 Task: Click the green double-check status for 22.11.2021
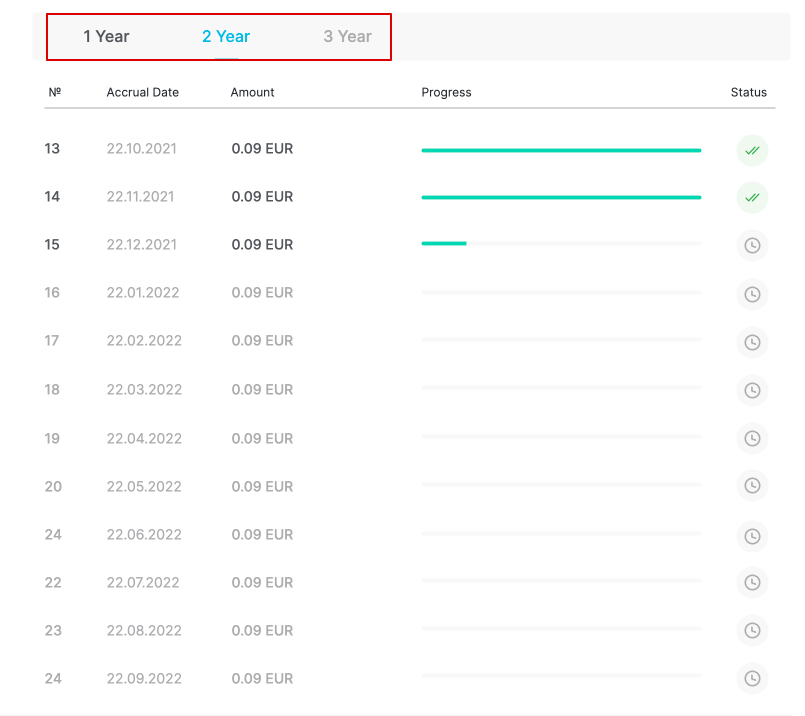click(752, 198)
